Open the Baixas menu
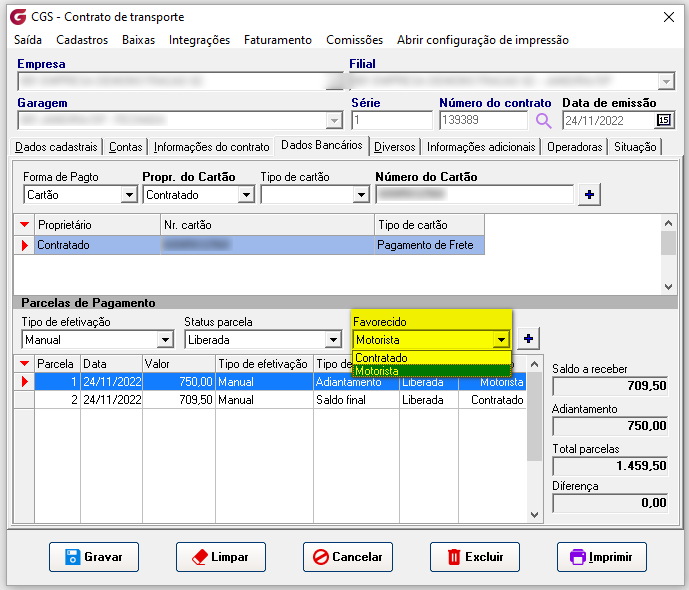689x590 pixels. click(138, 40)
